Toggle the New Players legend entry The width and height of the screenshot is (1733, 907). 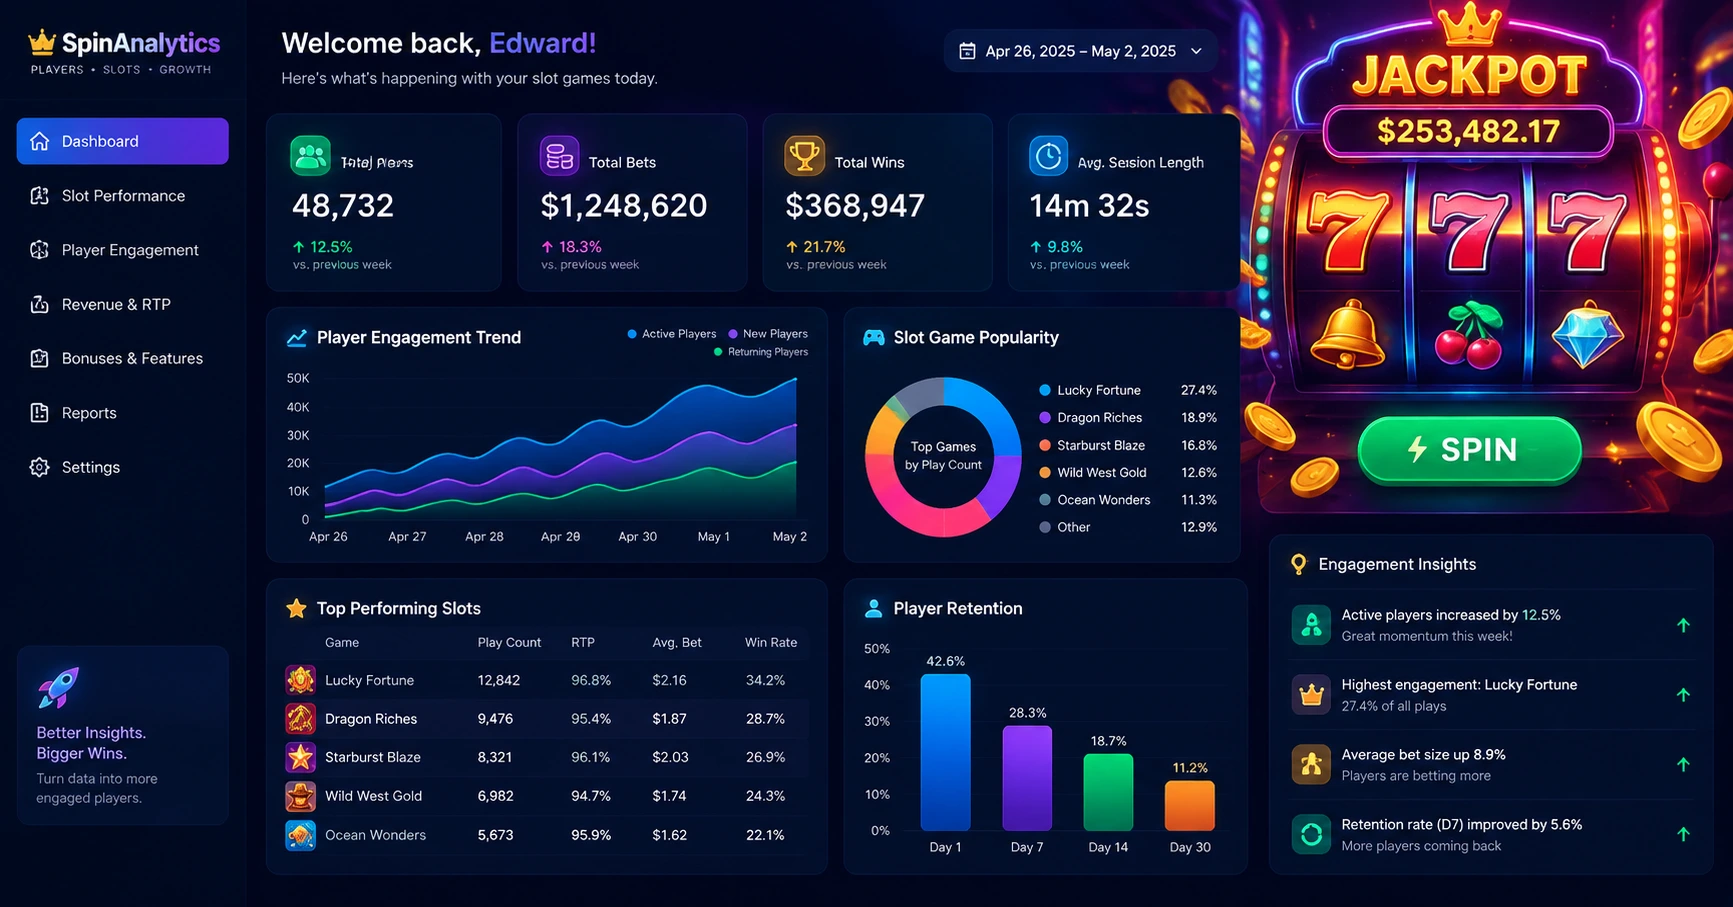768,334
